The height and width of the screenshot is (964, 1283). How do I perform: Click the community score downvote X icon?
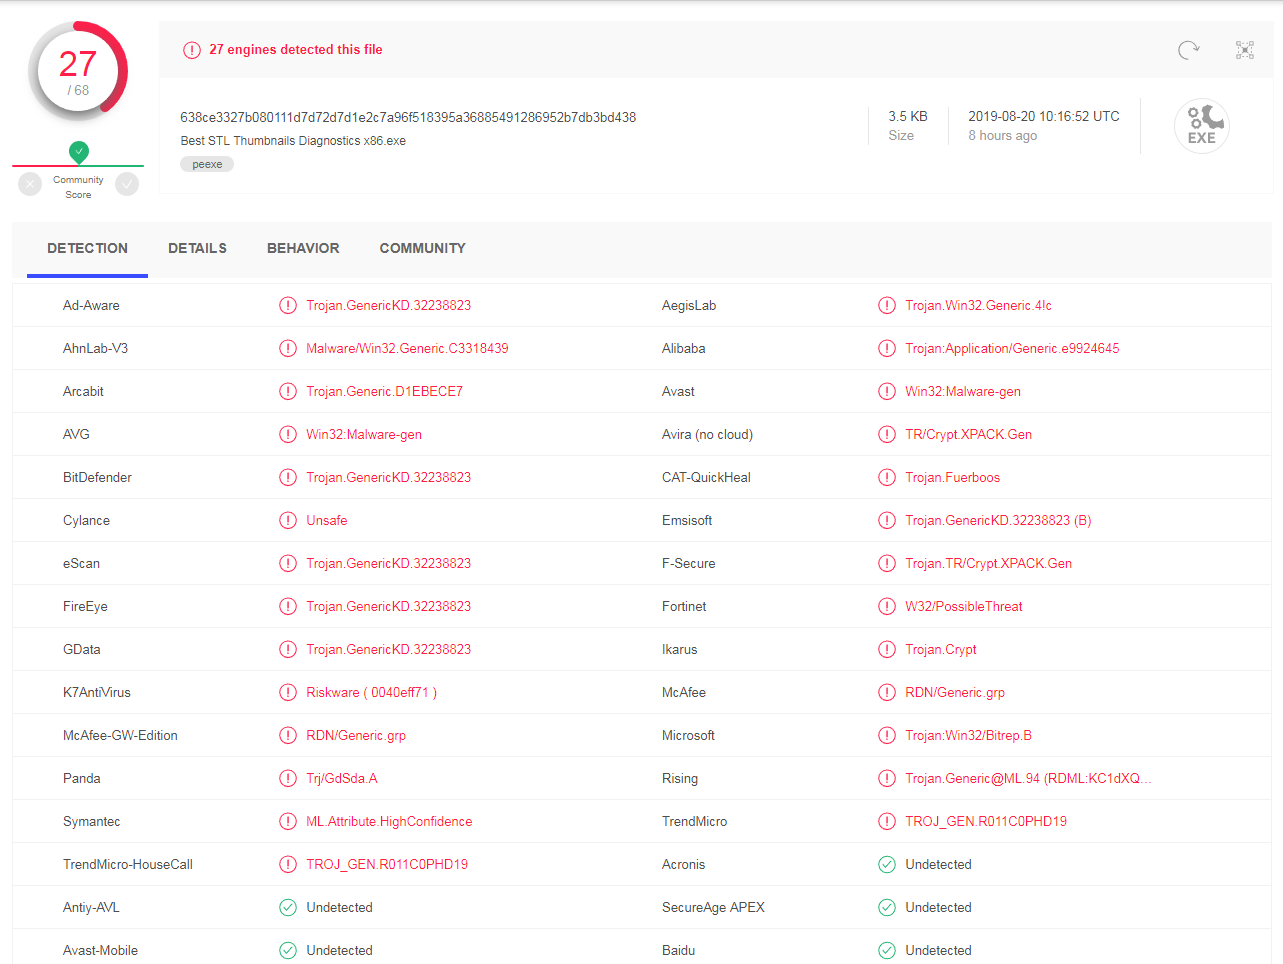tap(30, 184)
